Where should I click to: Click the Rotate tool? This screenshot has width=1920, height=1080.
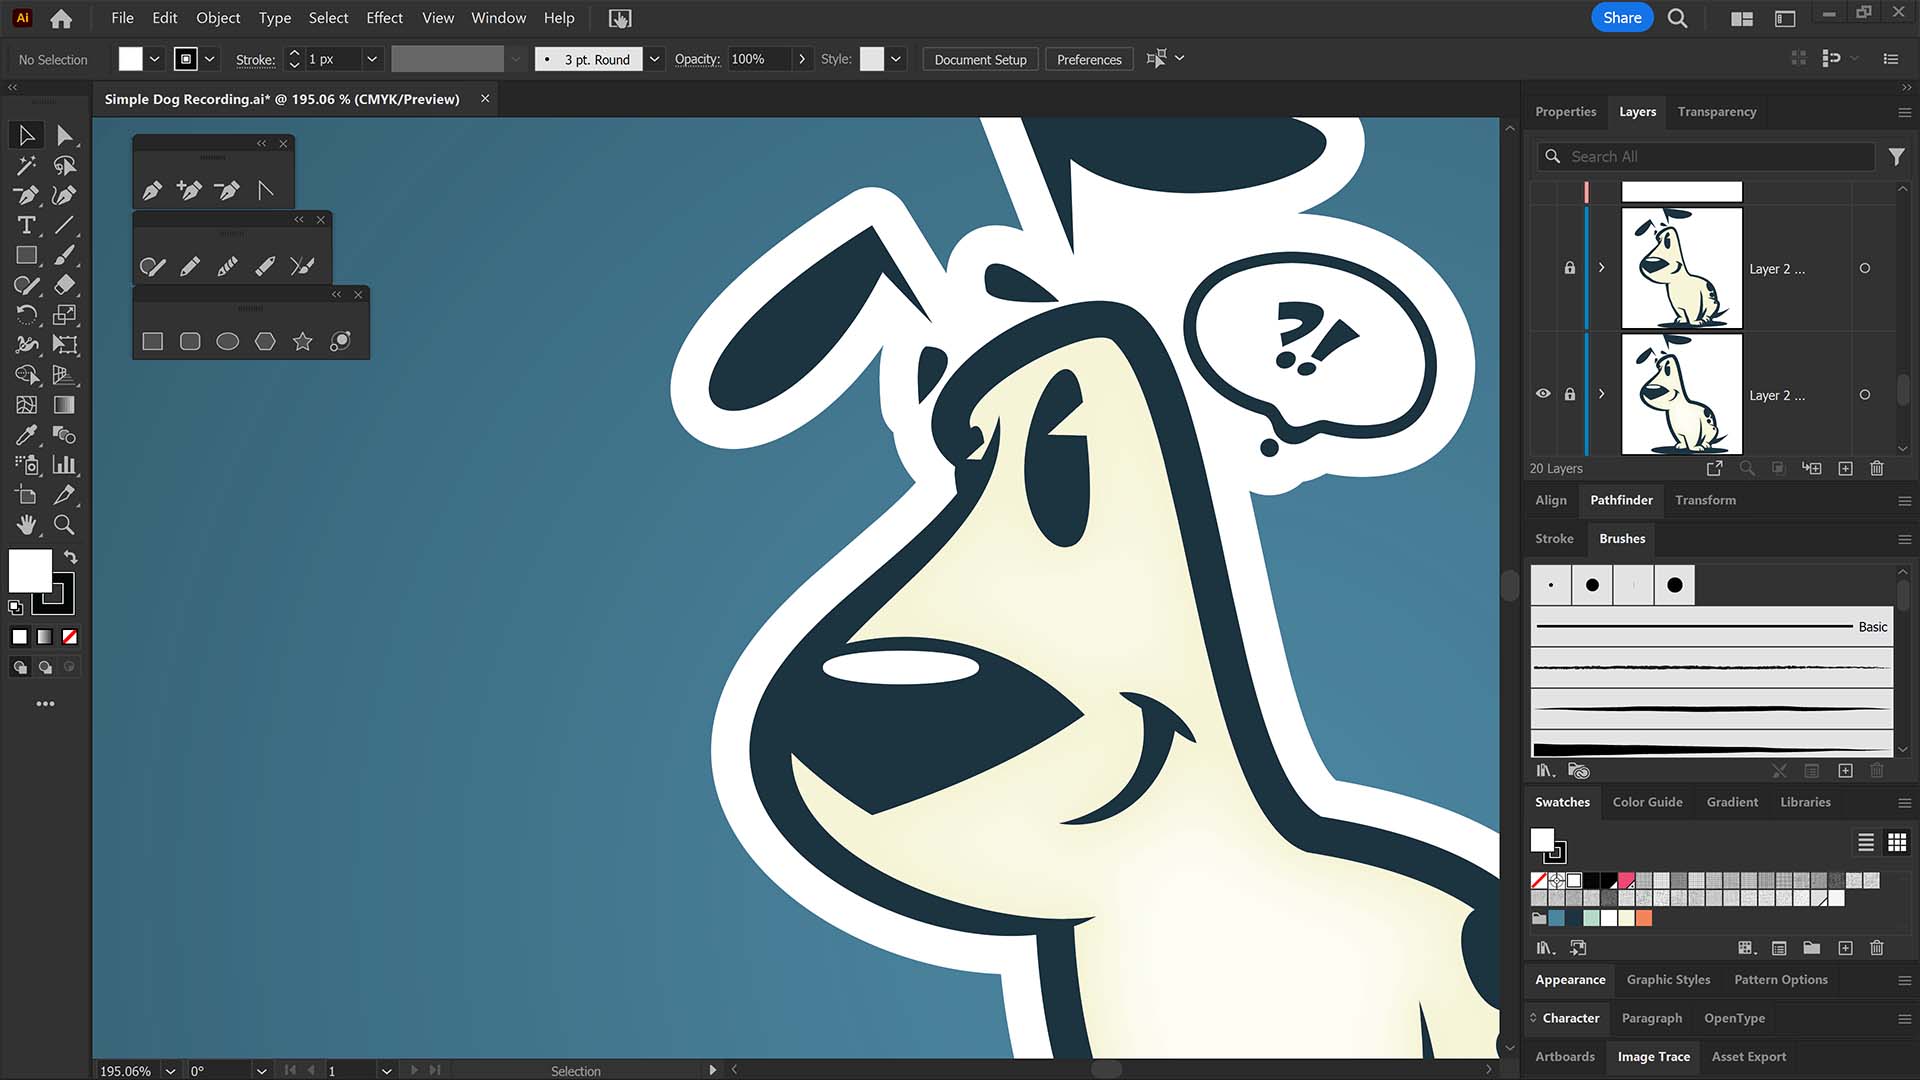27,315
